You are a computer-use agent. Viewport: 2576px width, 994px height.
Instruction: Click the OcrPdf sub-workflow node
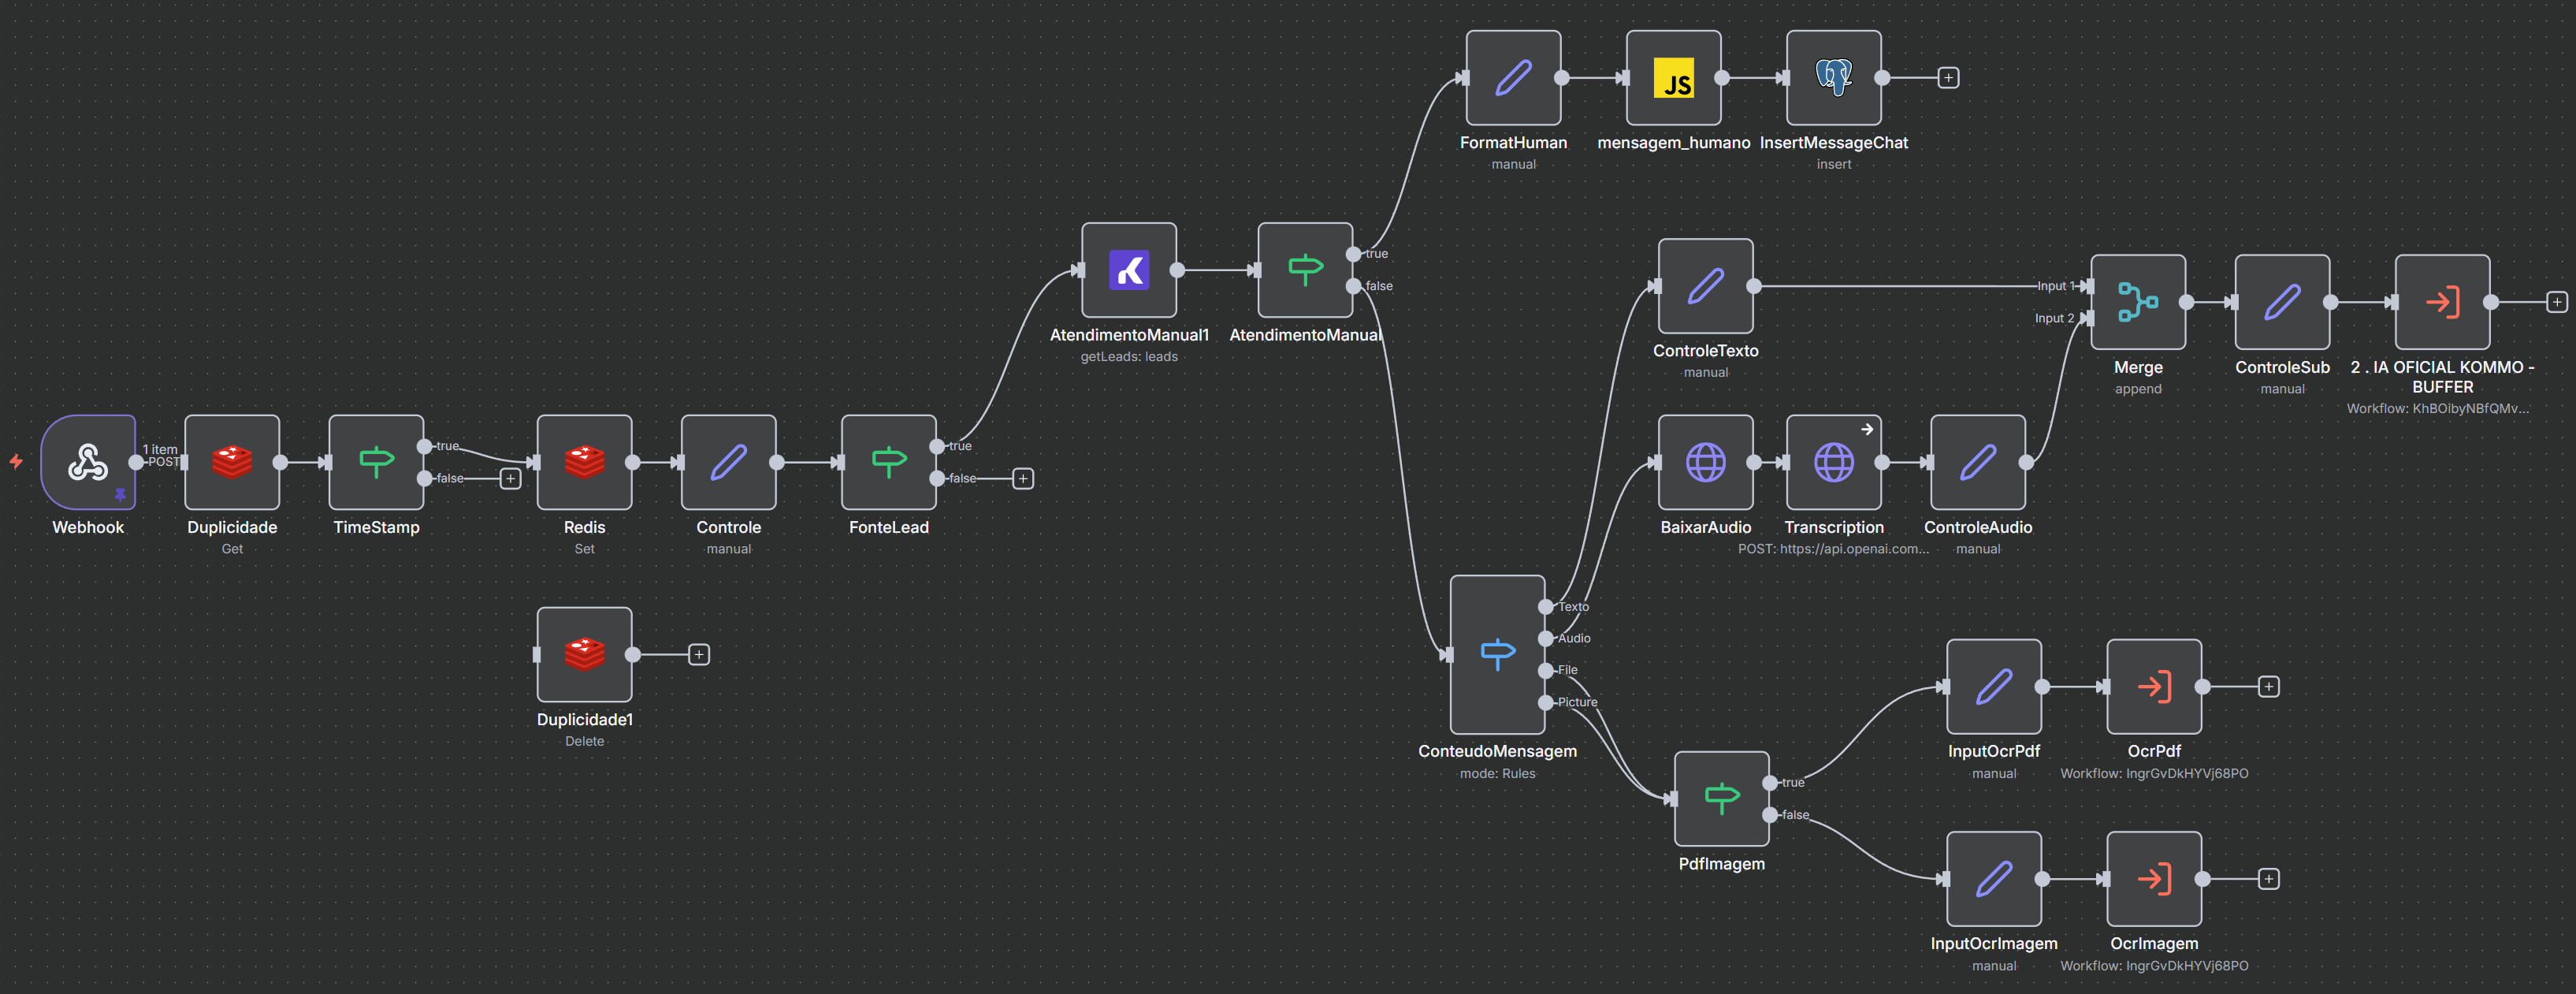click(2154, 686)
